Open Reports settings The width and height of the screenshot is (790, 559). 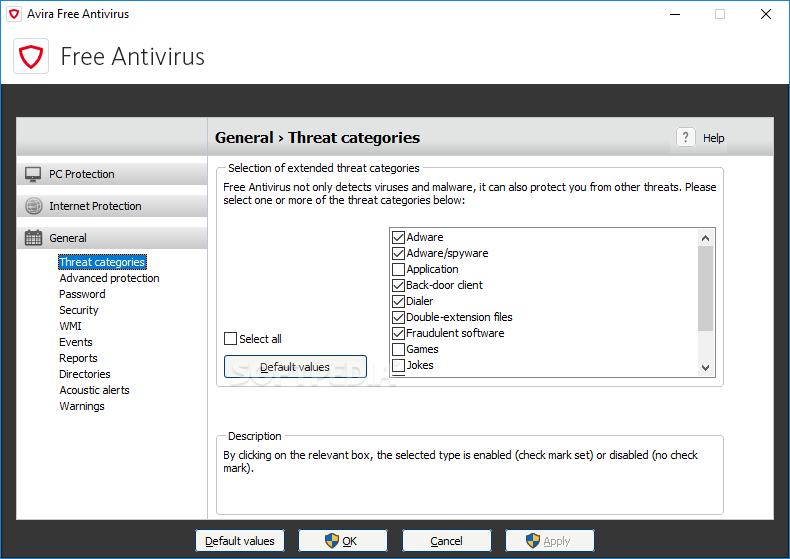click(78, 358)
